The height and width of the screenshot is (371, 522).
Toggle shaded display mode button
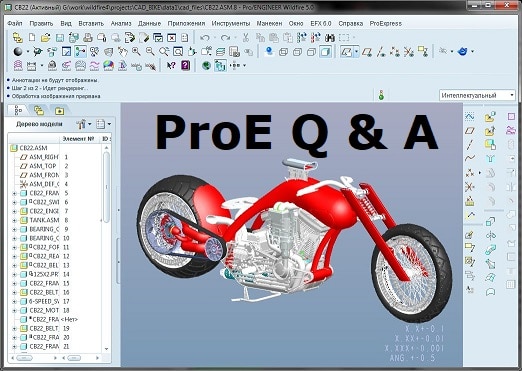[325, 52]
